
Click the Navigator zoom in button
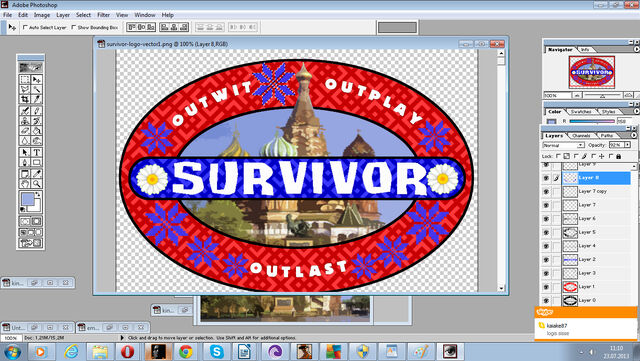pos(629,96)
